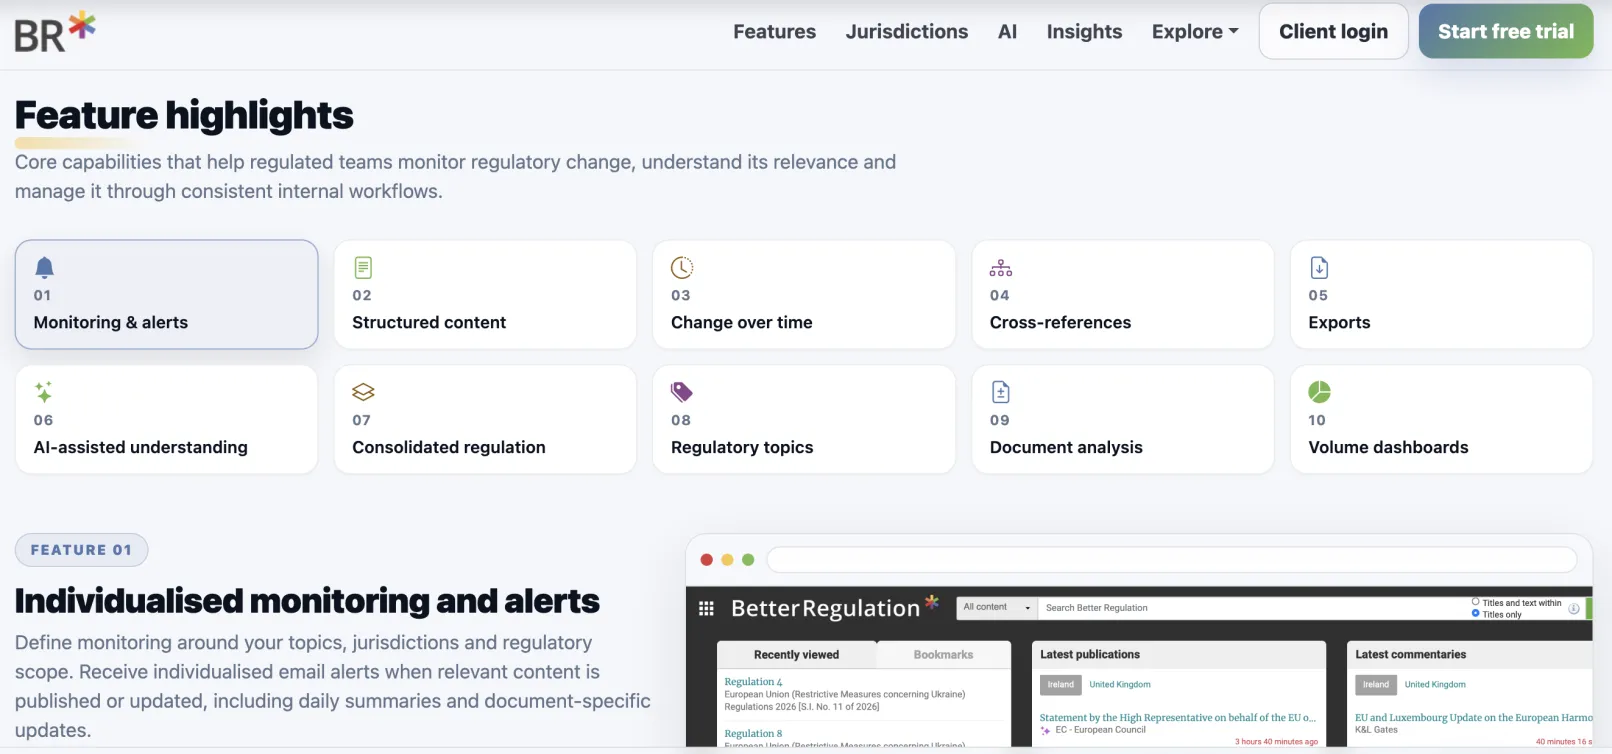Click the 'Latest publications' panel heading

pyautogui.click(x=1090, y=655)
